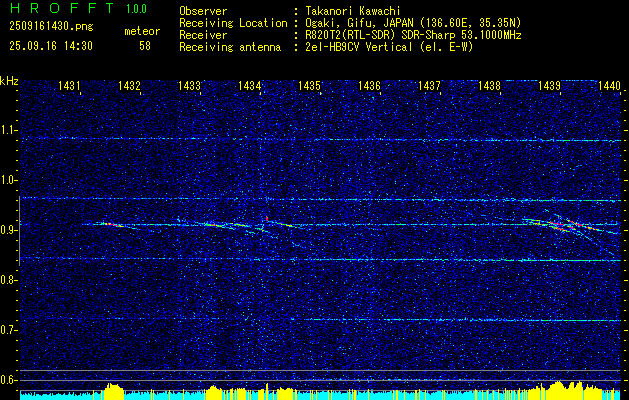629x400 pixels.
Task: Click the 1437 time marker
Action: [429, 85]
